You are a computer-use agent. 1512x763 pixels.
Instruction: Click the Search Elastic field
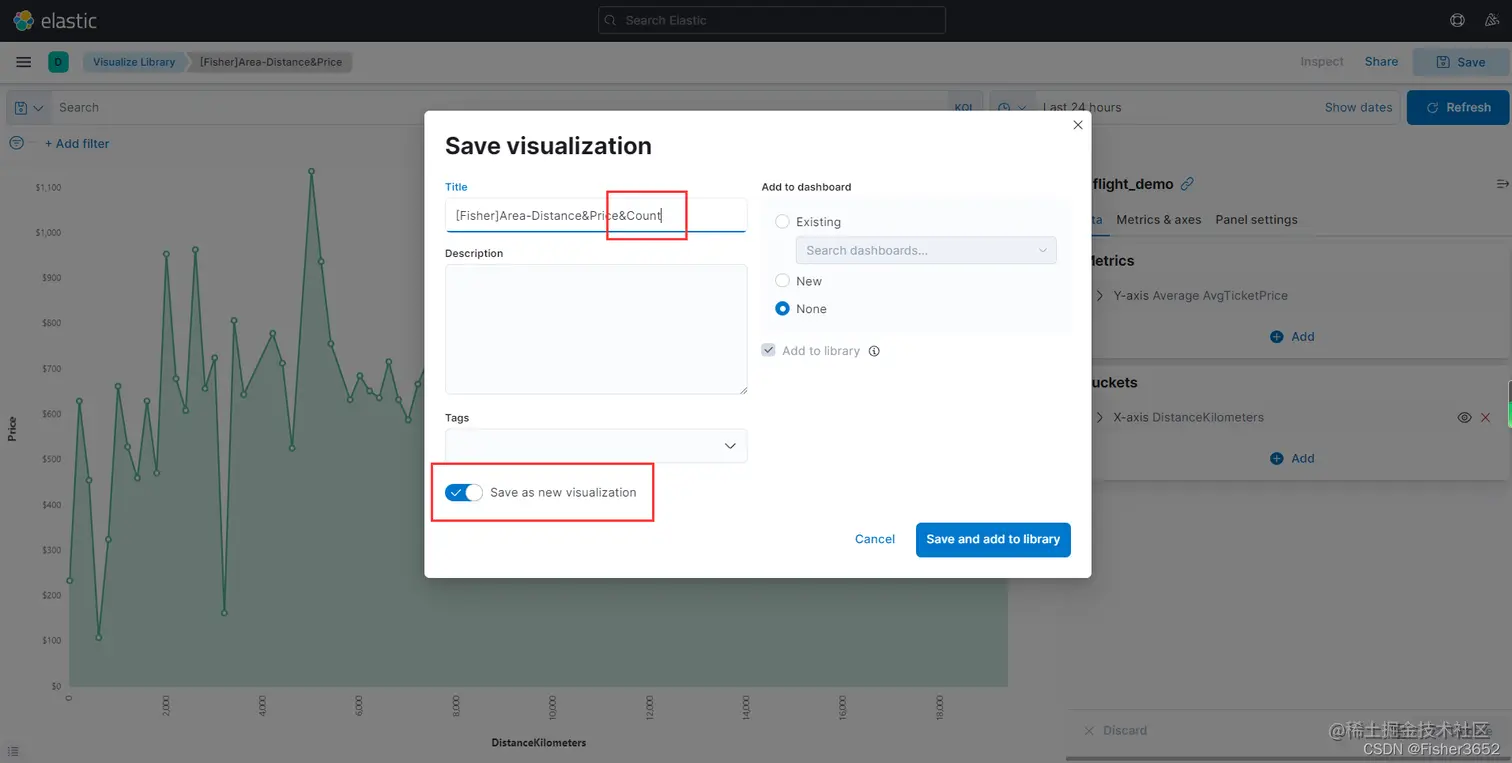click(772, 20)
